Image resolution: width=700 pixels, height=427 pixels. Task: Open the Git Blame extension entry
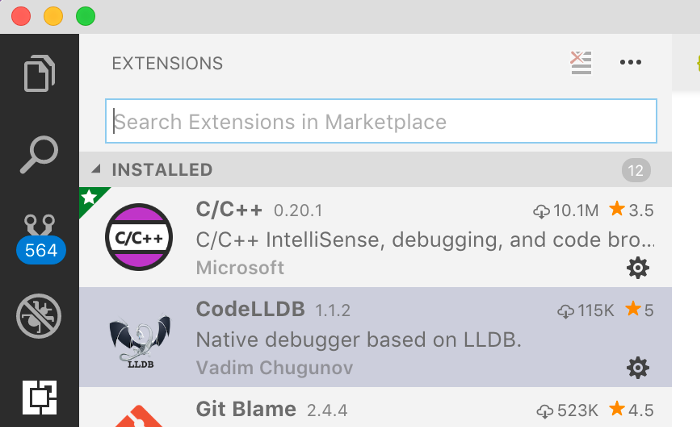375,407
